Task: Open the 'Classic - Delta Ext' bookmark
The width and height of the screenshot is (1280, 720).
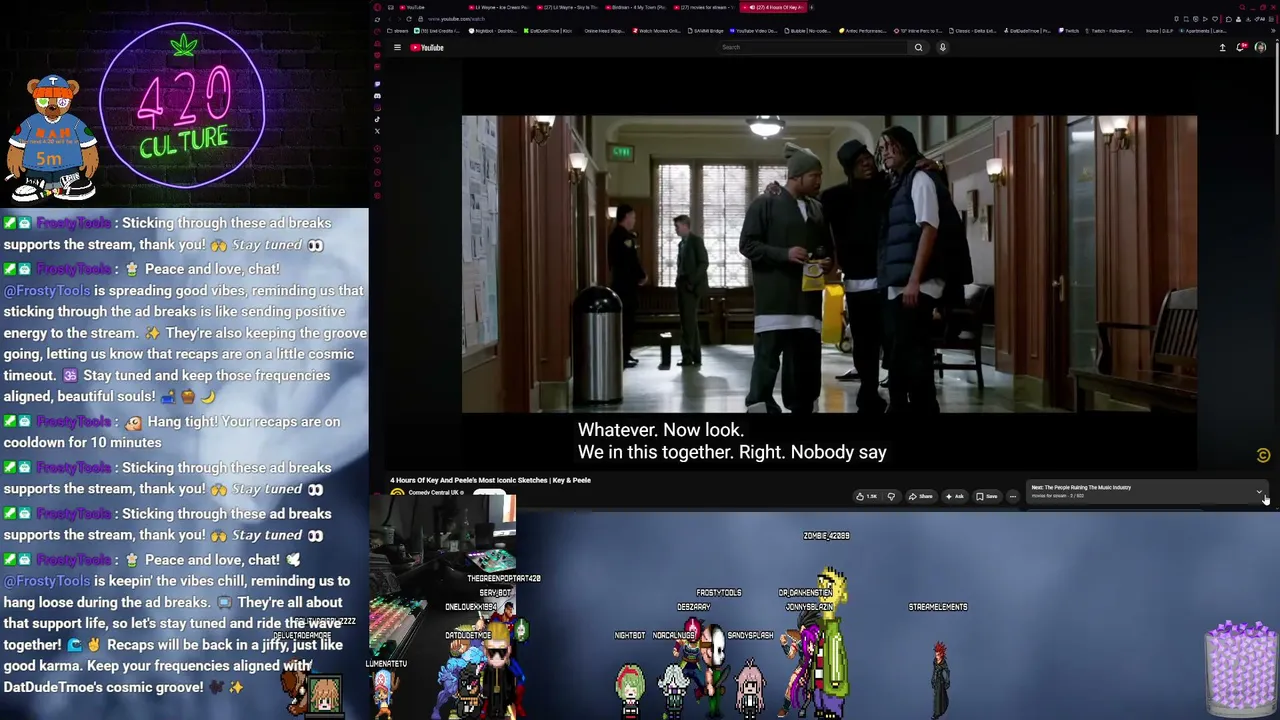Action: click(x=975, y=31)
